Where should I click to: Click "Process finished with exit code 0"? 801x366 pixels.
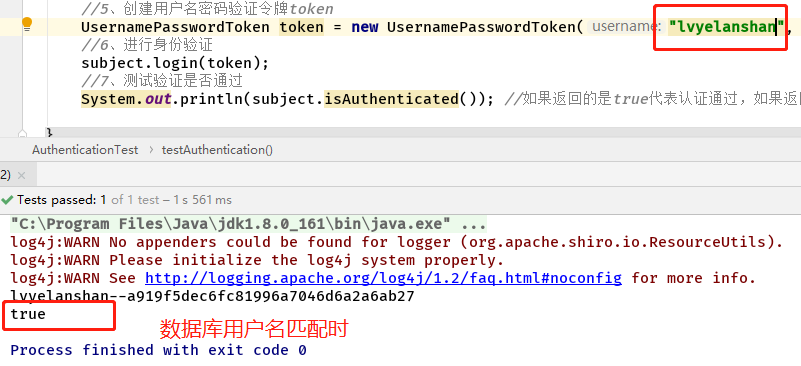(x=158, y=350)
